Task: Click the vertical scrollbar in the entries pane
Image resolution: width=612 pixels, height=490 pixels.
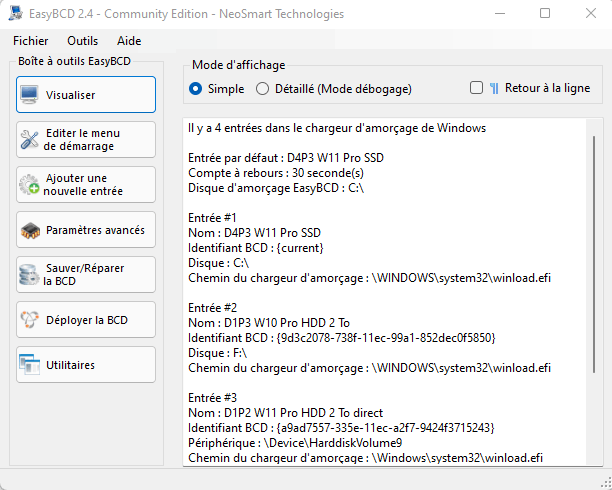Action: (594, 254)
